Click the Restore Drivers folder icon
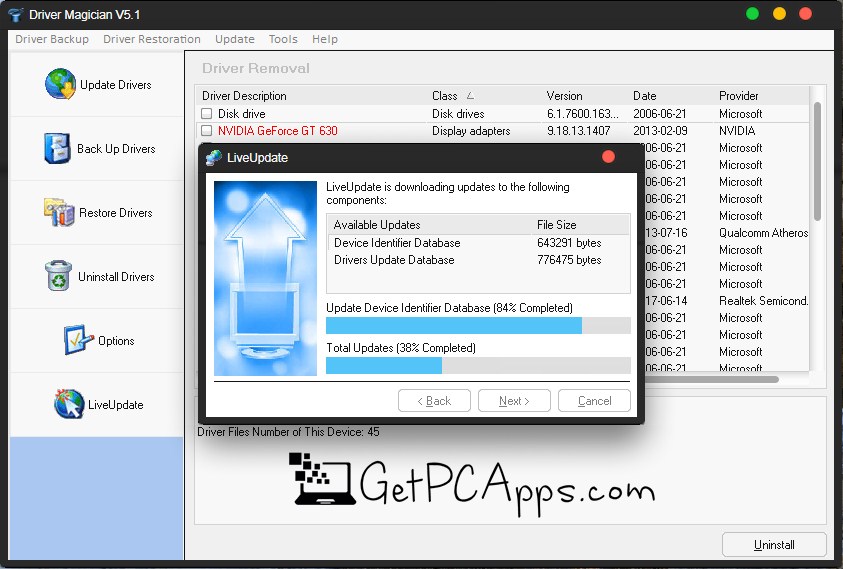The height and width of the screenshot is (569, 843). pyautogui.click(x=59, y=212)
